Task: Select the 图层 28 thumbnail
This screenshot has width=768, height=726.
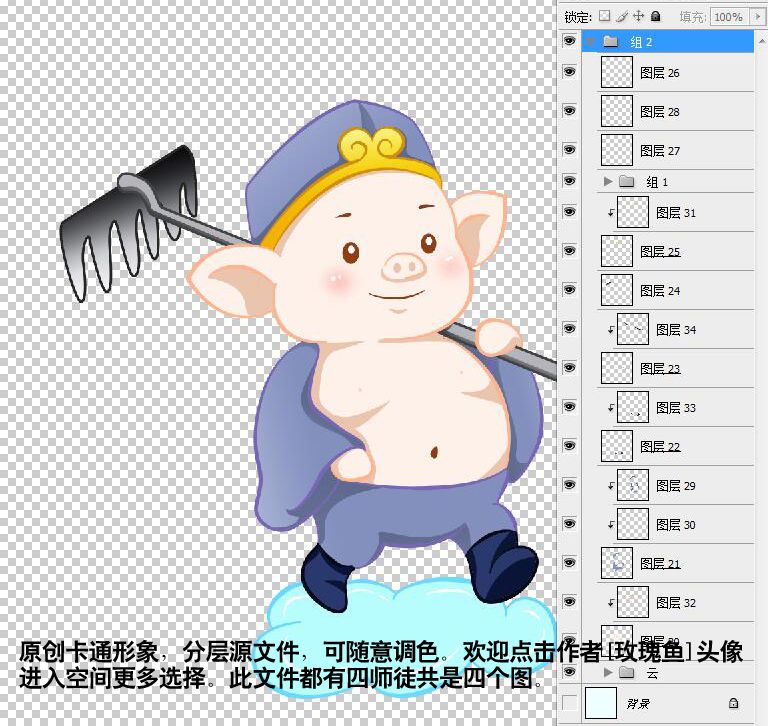Action: (617, 111)
